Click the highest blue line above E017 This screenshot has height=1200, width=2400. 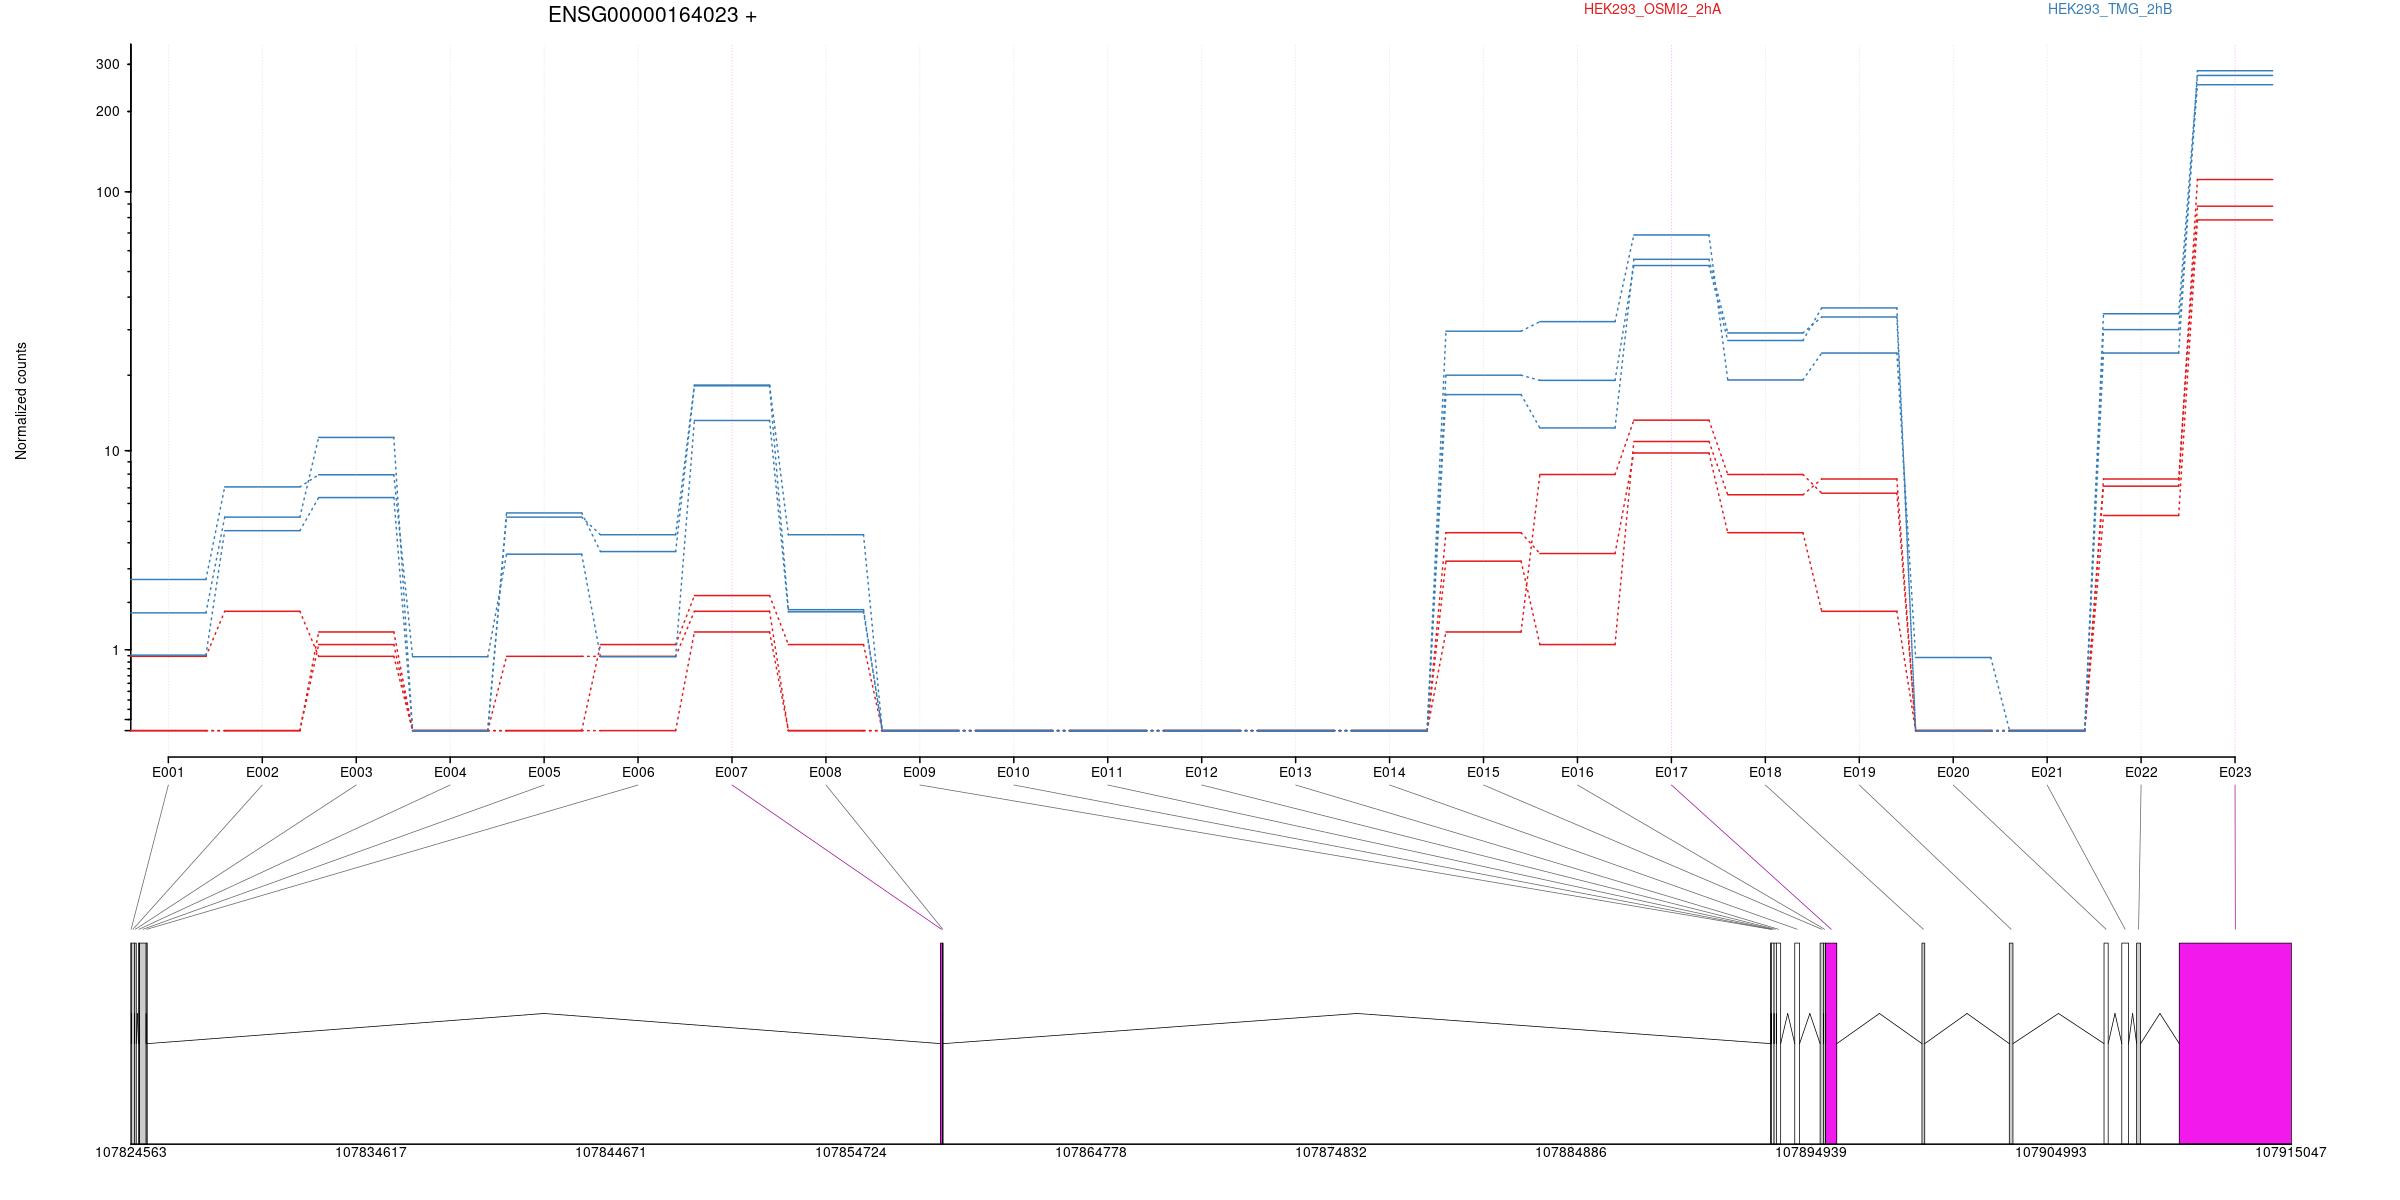pos(1671,235)
